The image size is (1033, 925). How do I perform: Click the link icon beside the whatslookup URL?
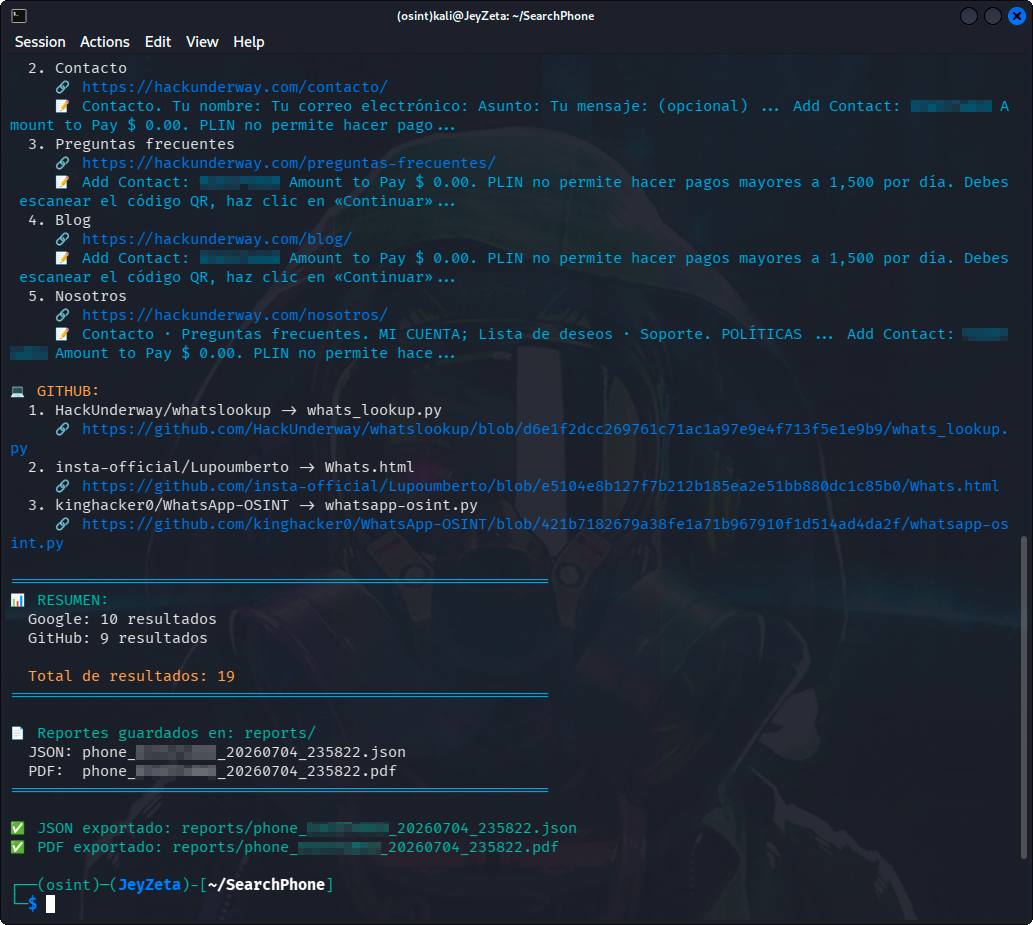tap(63, 429)
